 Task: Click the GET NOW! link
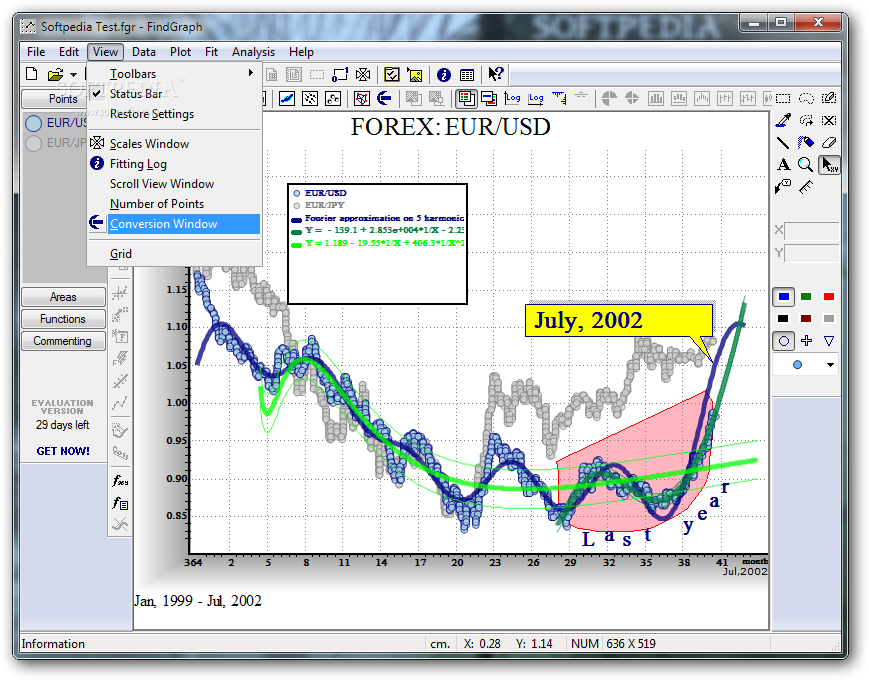(63, 451)
